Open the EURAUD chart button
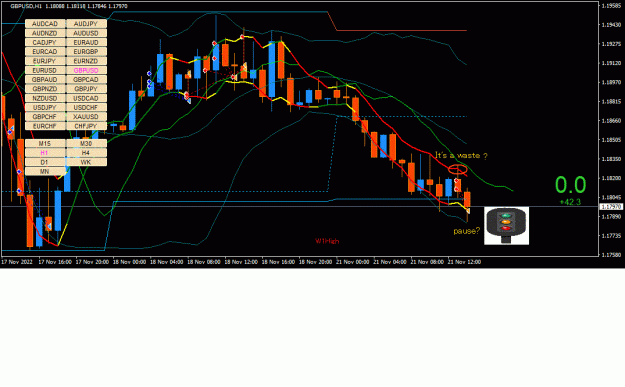 (x=86, y=42)
